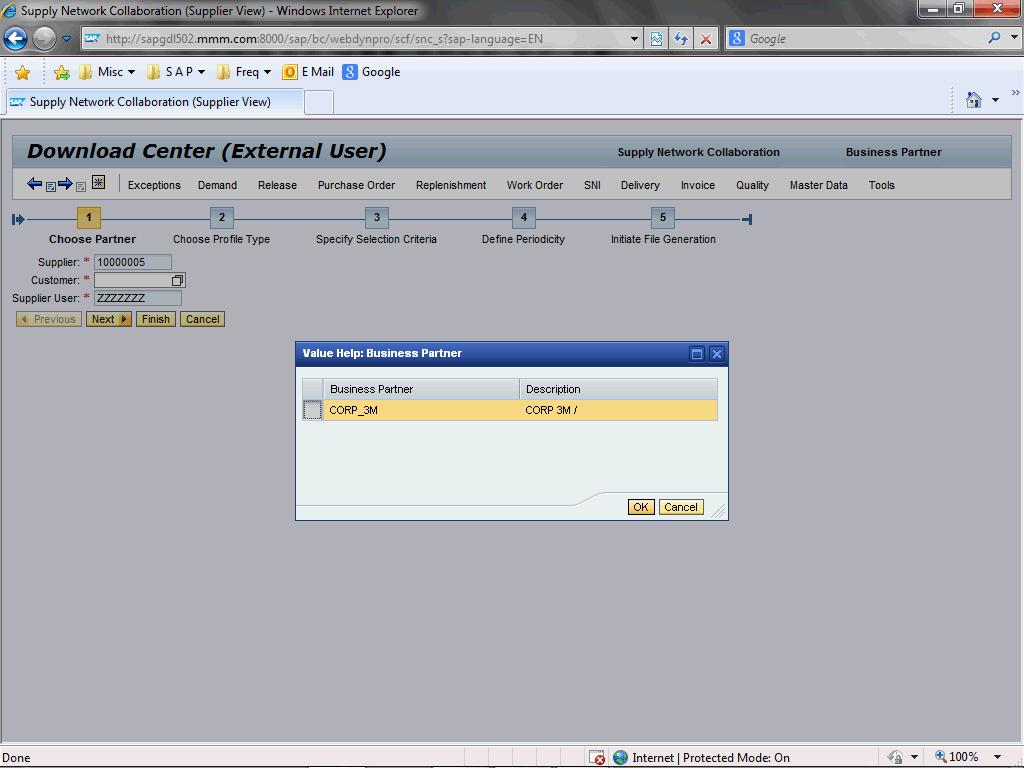The image size is (1024, 768).
Task: Click the SAP navigate forward blue arrow
Action: click(65, 184)
